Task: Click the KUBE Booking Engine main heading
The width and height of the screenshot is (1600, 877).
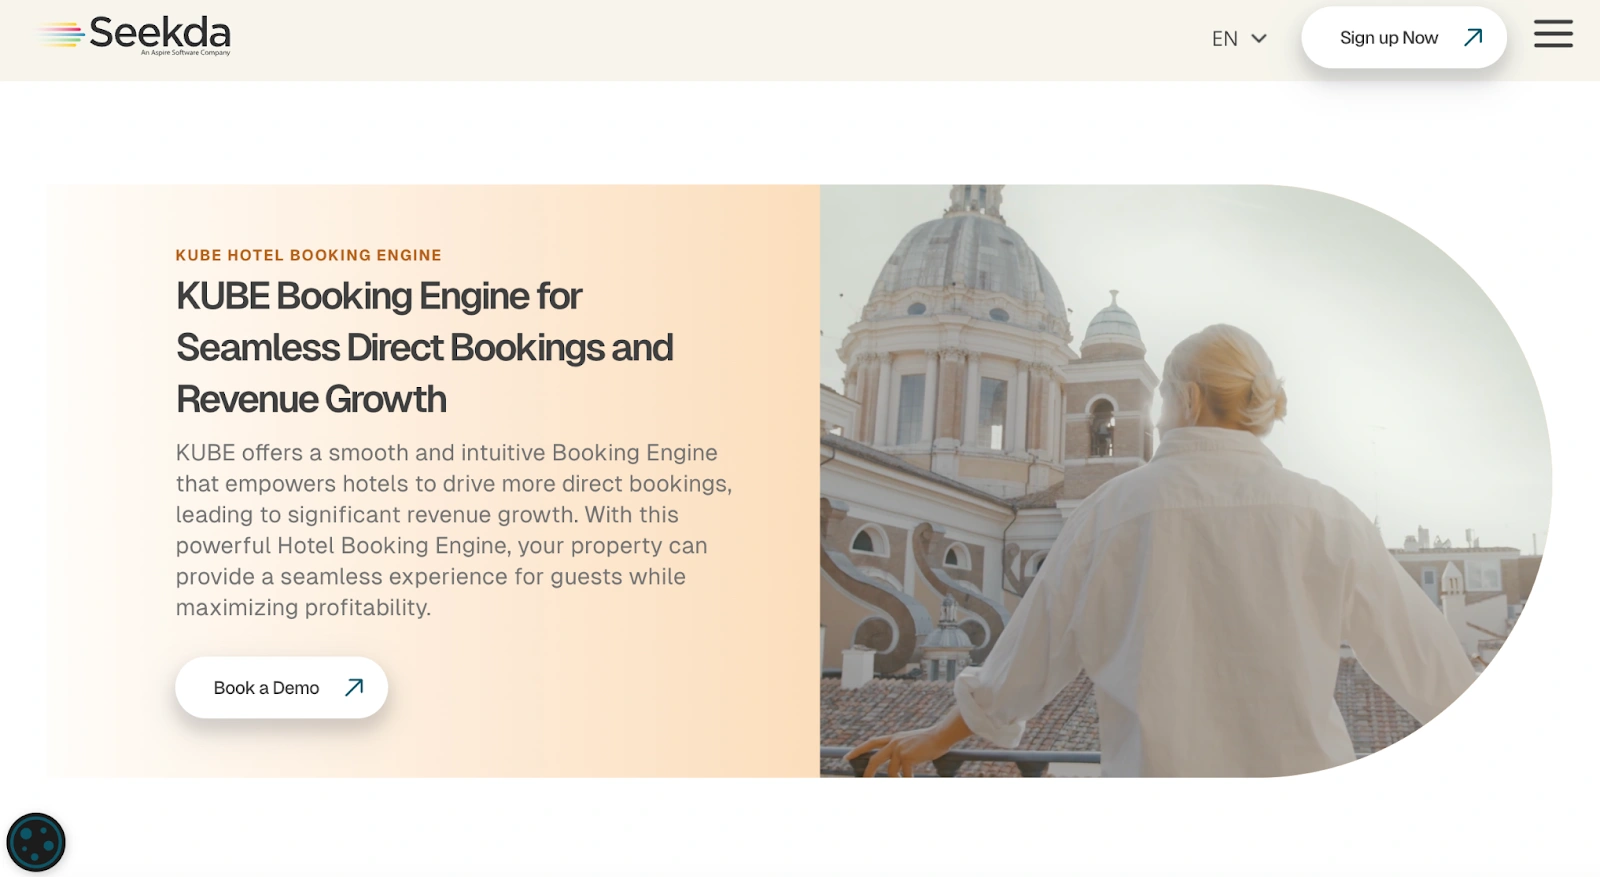Action: (x=425, y=347)
